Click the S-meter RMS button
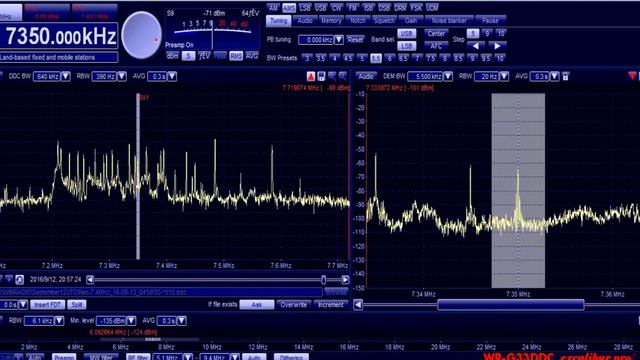Screen dimensions: 640x360 coord(236,56)
